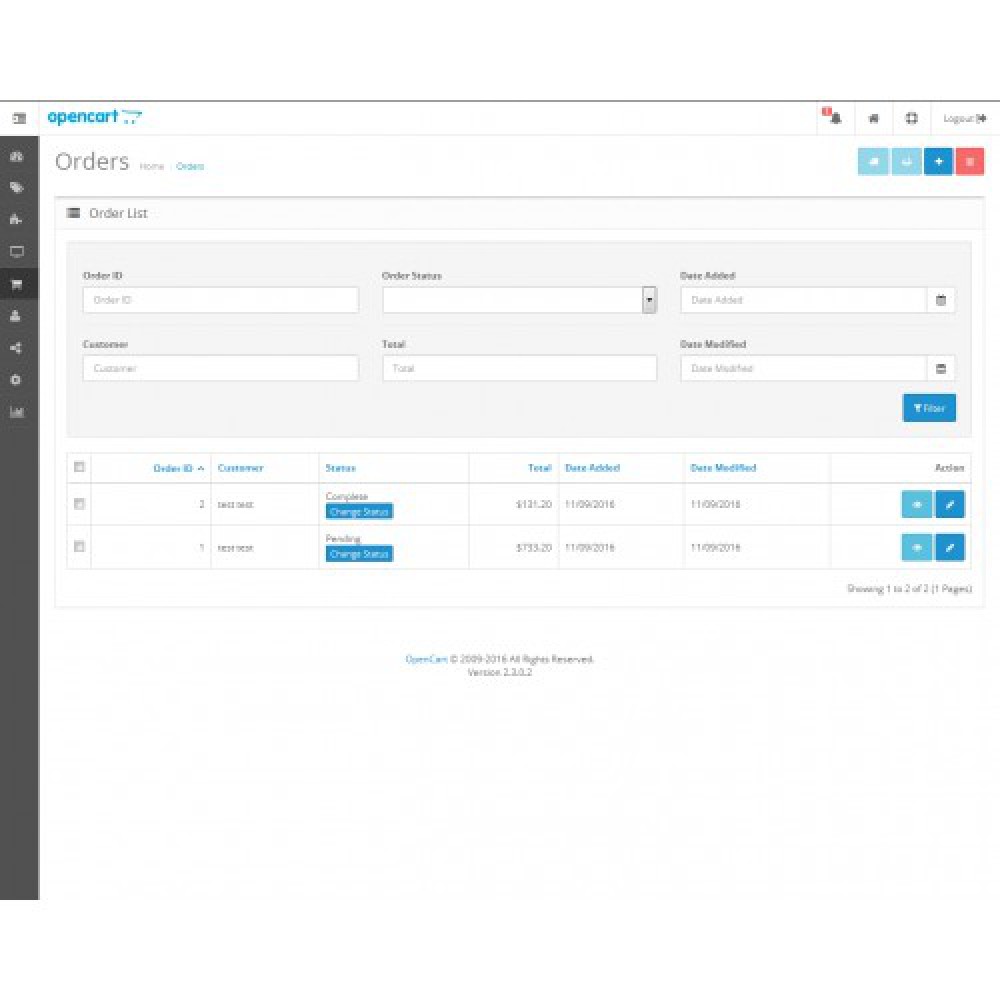Open the Catalog section in the sidebar
The image size is (1000, 1000).
point(17,188)
